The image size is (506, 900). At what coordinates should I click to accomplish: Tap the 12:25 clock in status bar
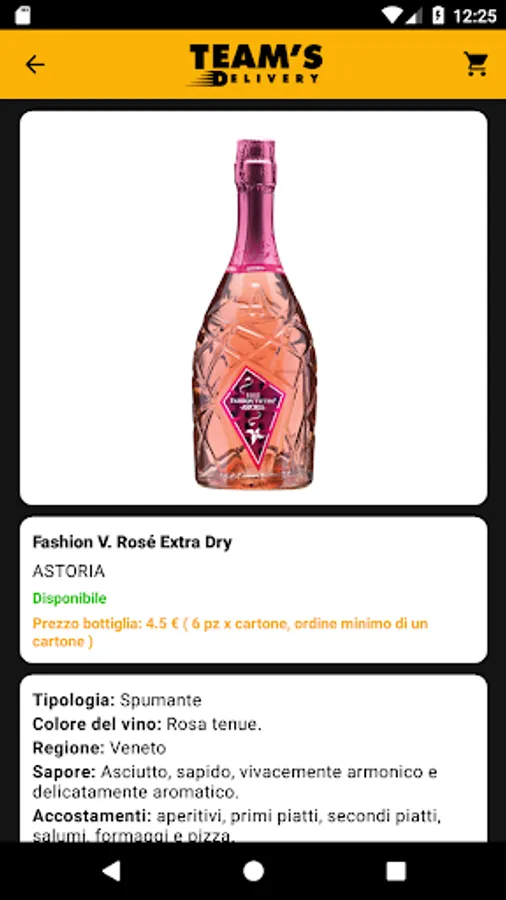pos(474,15)
